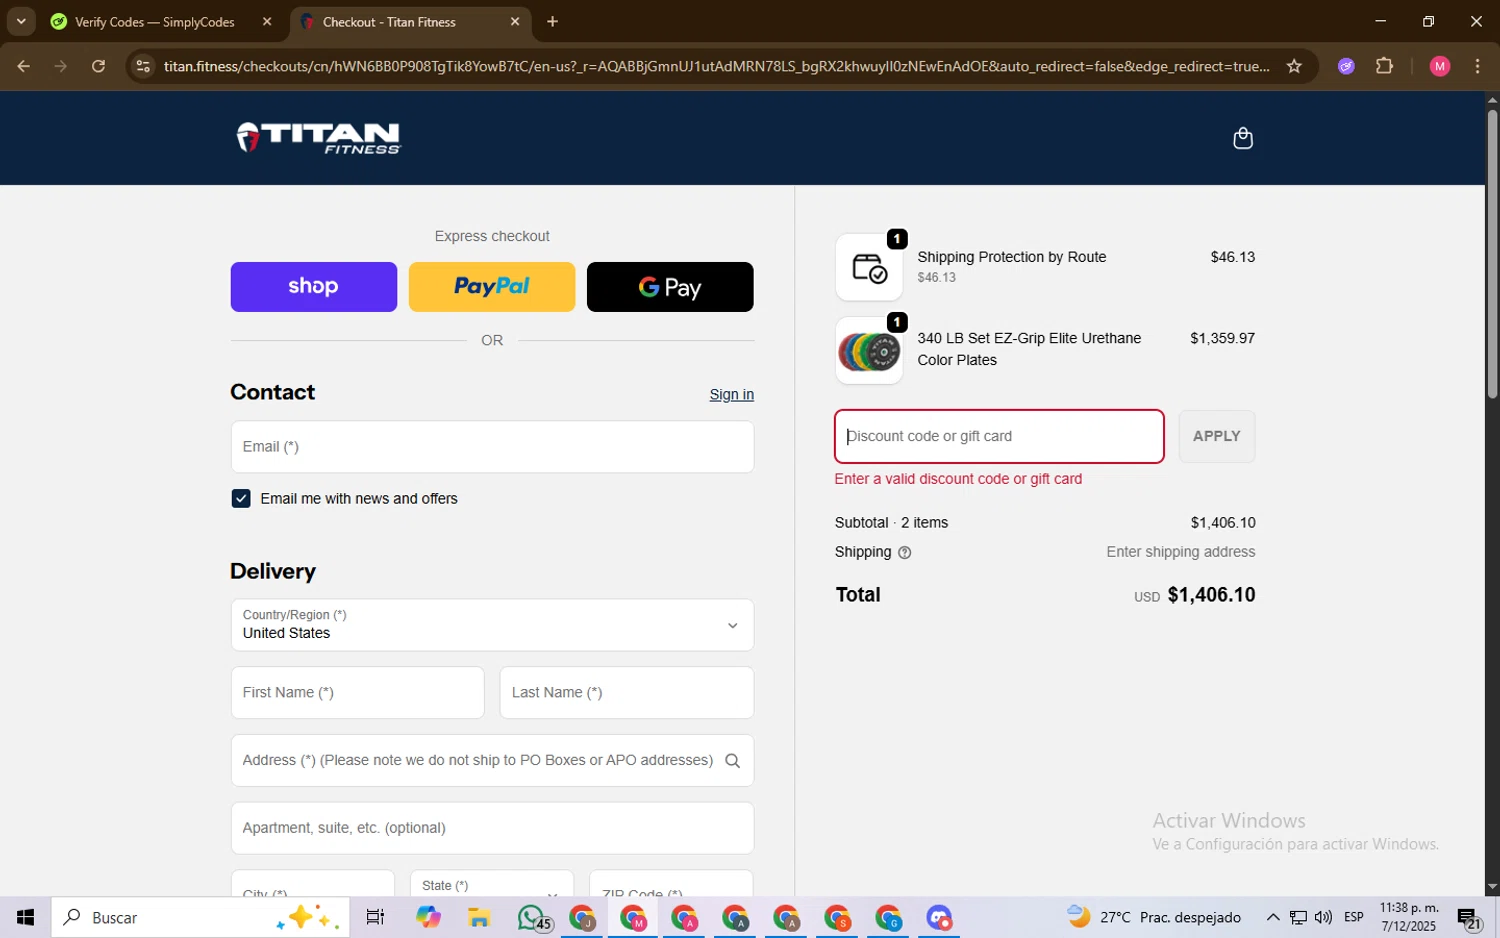Reload the checkout page
Screen dimensions: 1500x938
[x=98, y=66]
